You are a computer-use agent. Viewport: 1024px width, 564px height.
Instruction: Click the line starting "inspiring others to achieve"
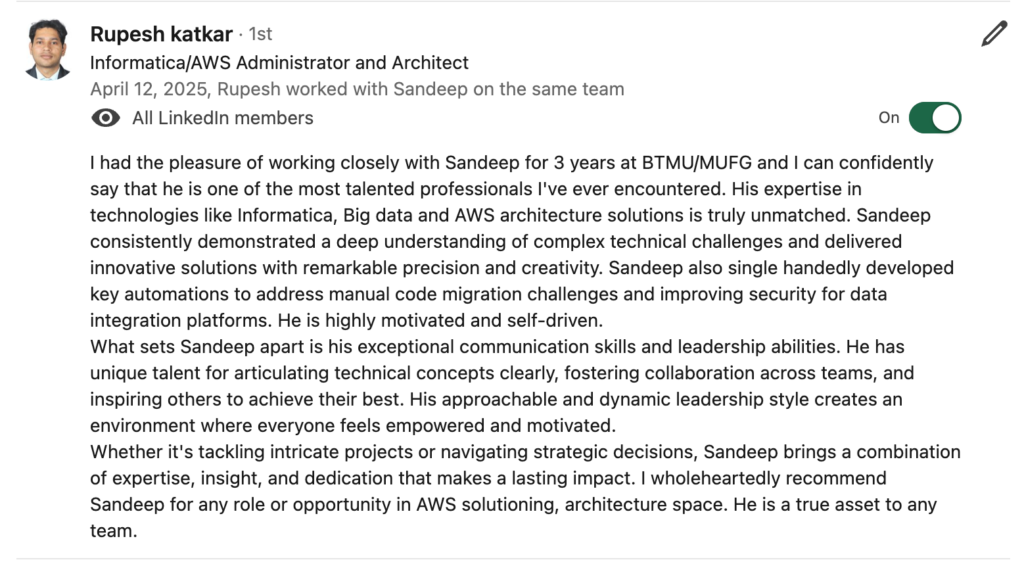click(x=496, y=400)
